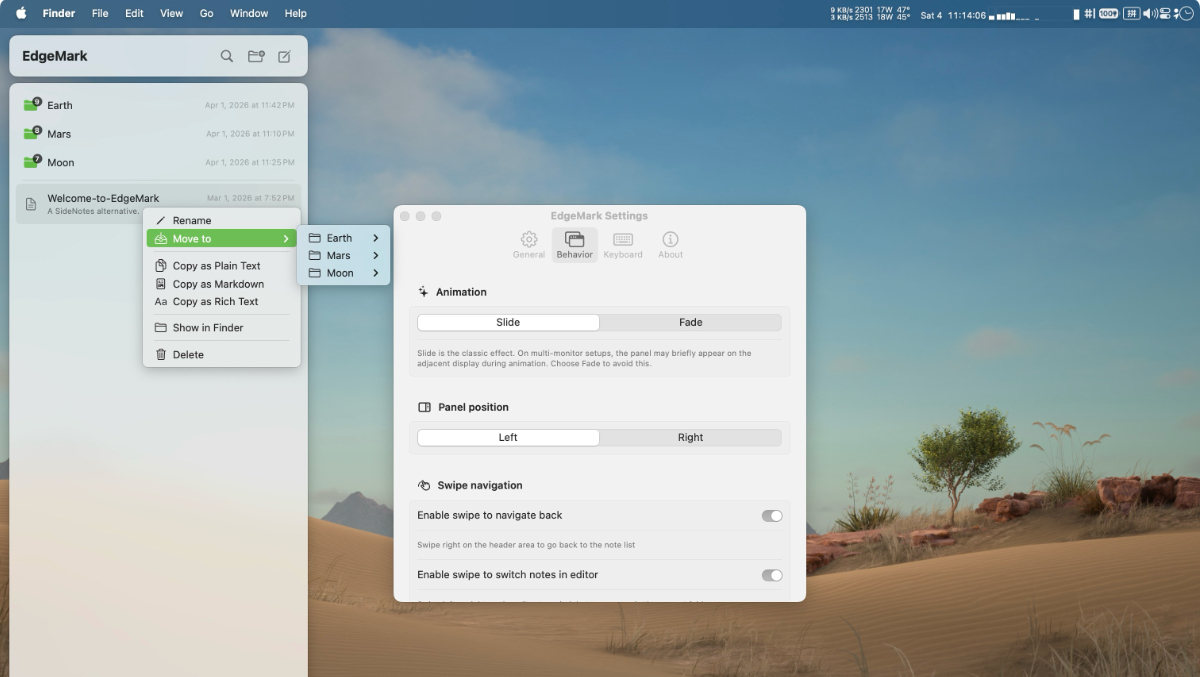Select Copy as Markdown menu entry
The width and height of the screenshot is (1200, 677).
(x=218, y=284)
